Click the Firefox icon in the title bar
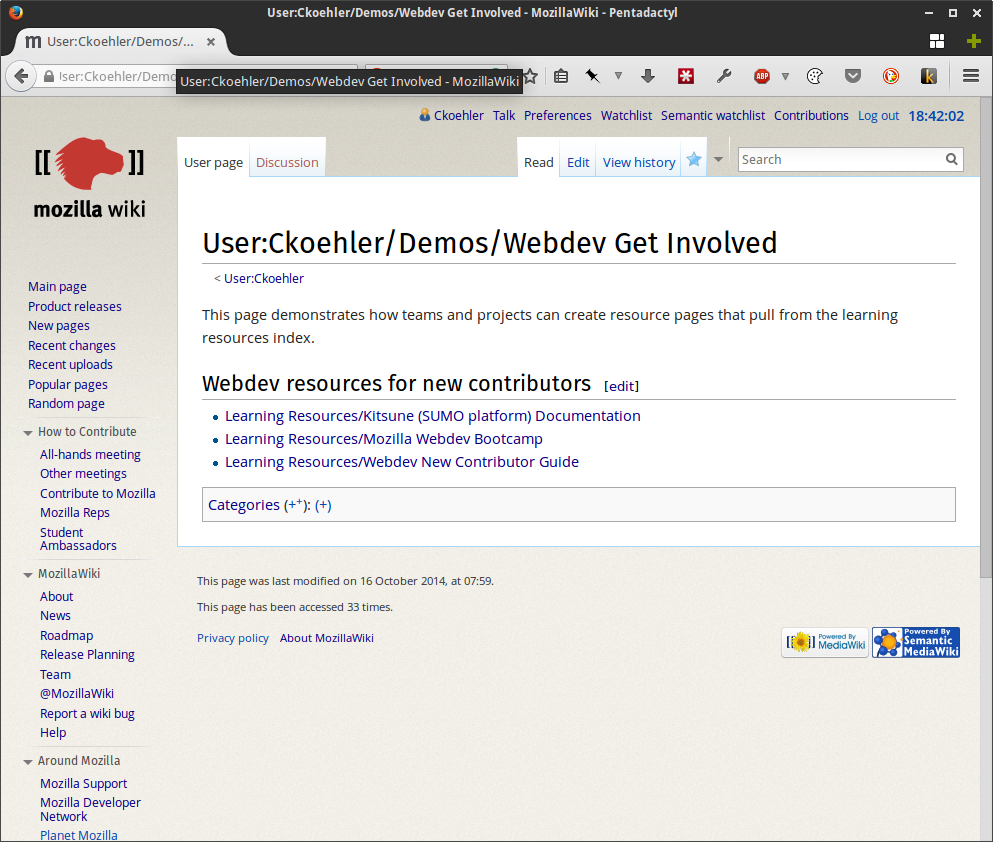993x842 pixels. pyautogui.click(x=16, y=13)
